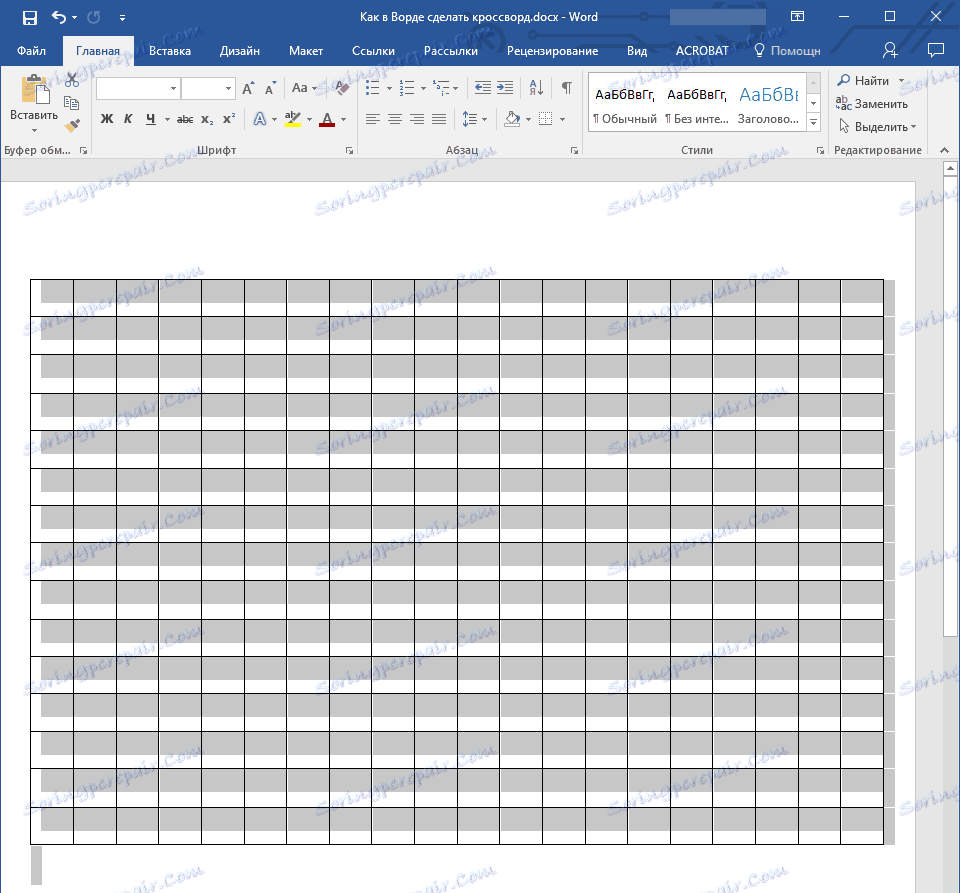Toggle paragraph marks ¶ display
The image size is (960, 893).
click(x=567, y=88)
